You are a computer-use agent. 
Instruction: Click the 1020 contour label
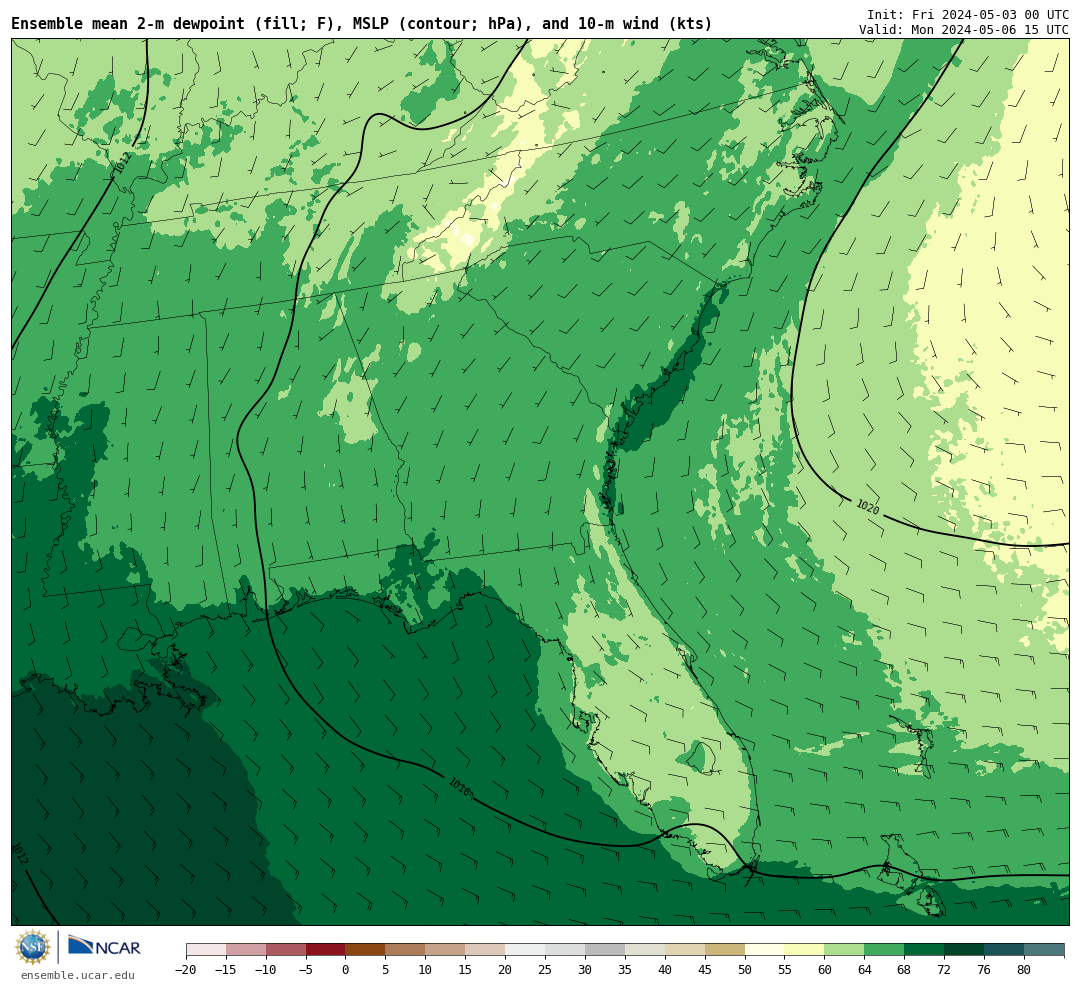[868, 507]
